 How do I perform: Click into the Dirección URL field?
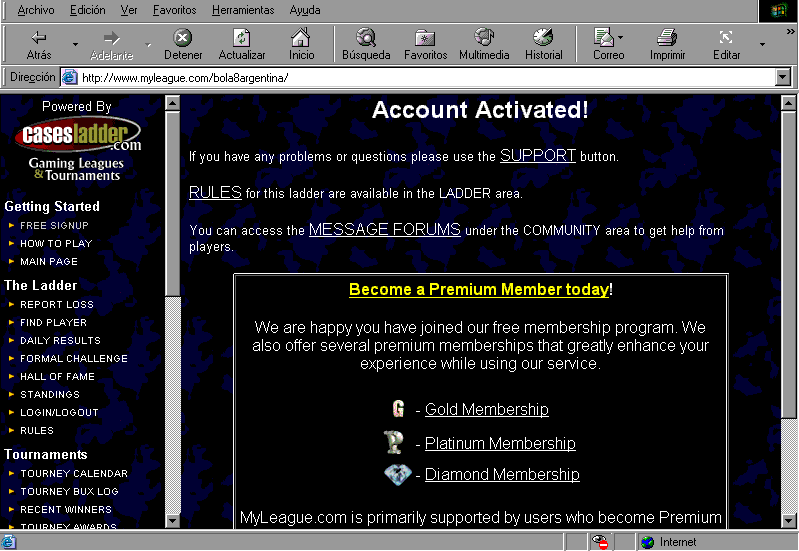420,77
